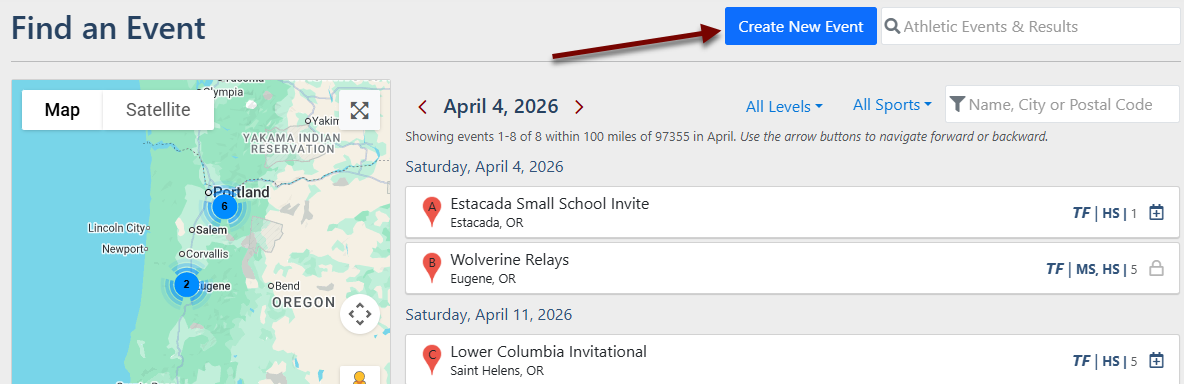Open the All Levels dropdown
The width and height of the screenshot is (1184, 384).
click(784, 107)
